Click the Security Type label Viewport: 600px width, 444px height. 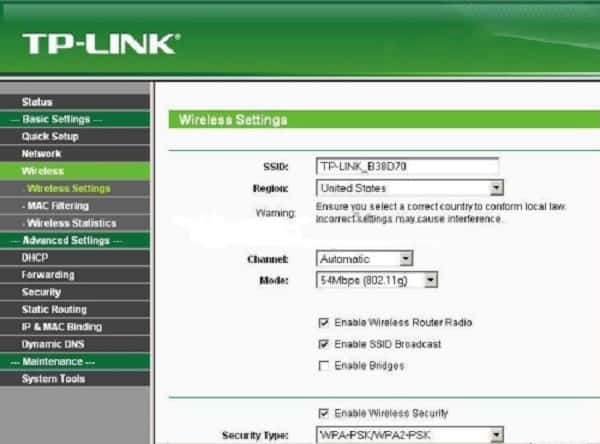(x=255, y=436)
